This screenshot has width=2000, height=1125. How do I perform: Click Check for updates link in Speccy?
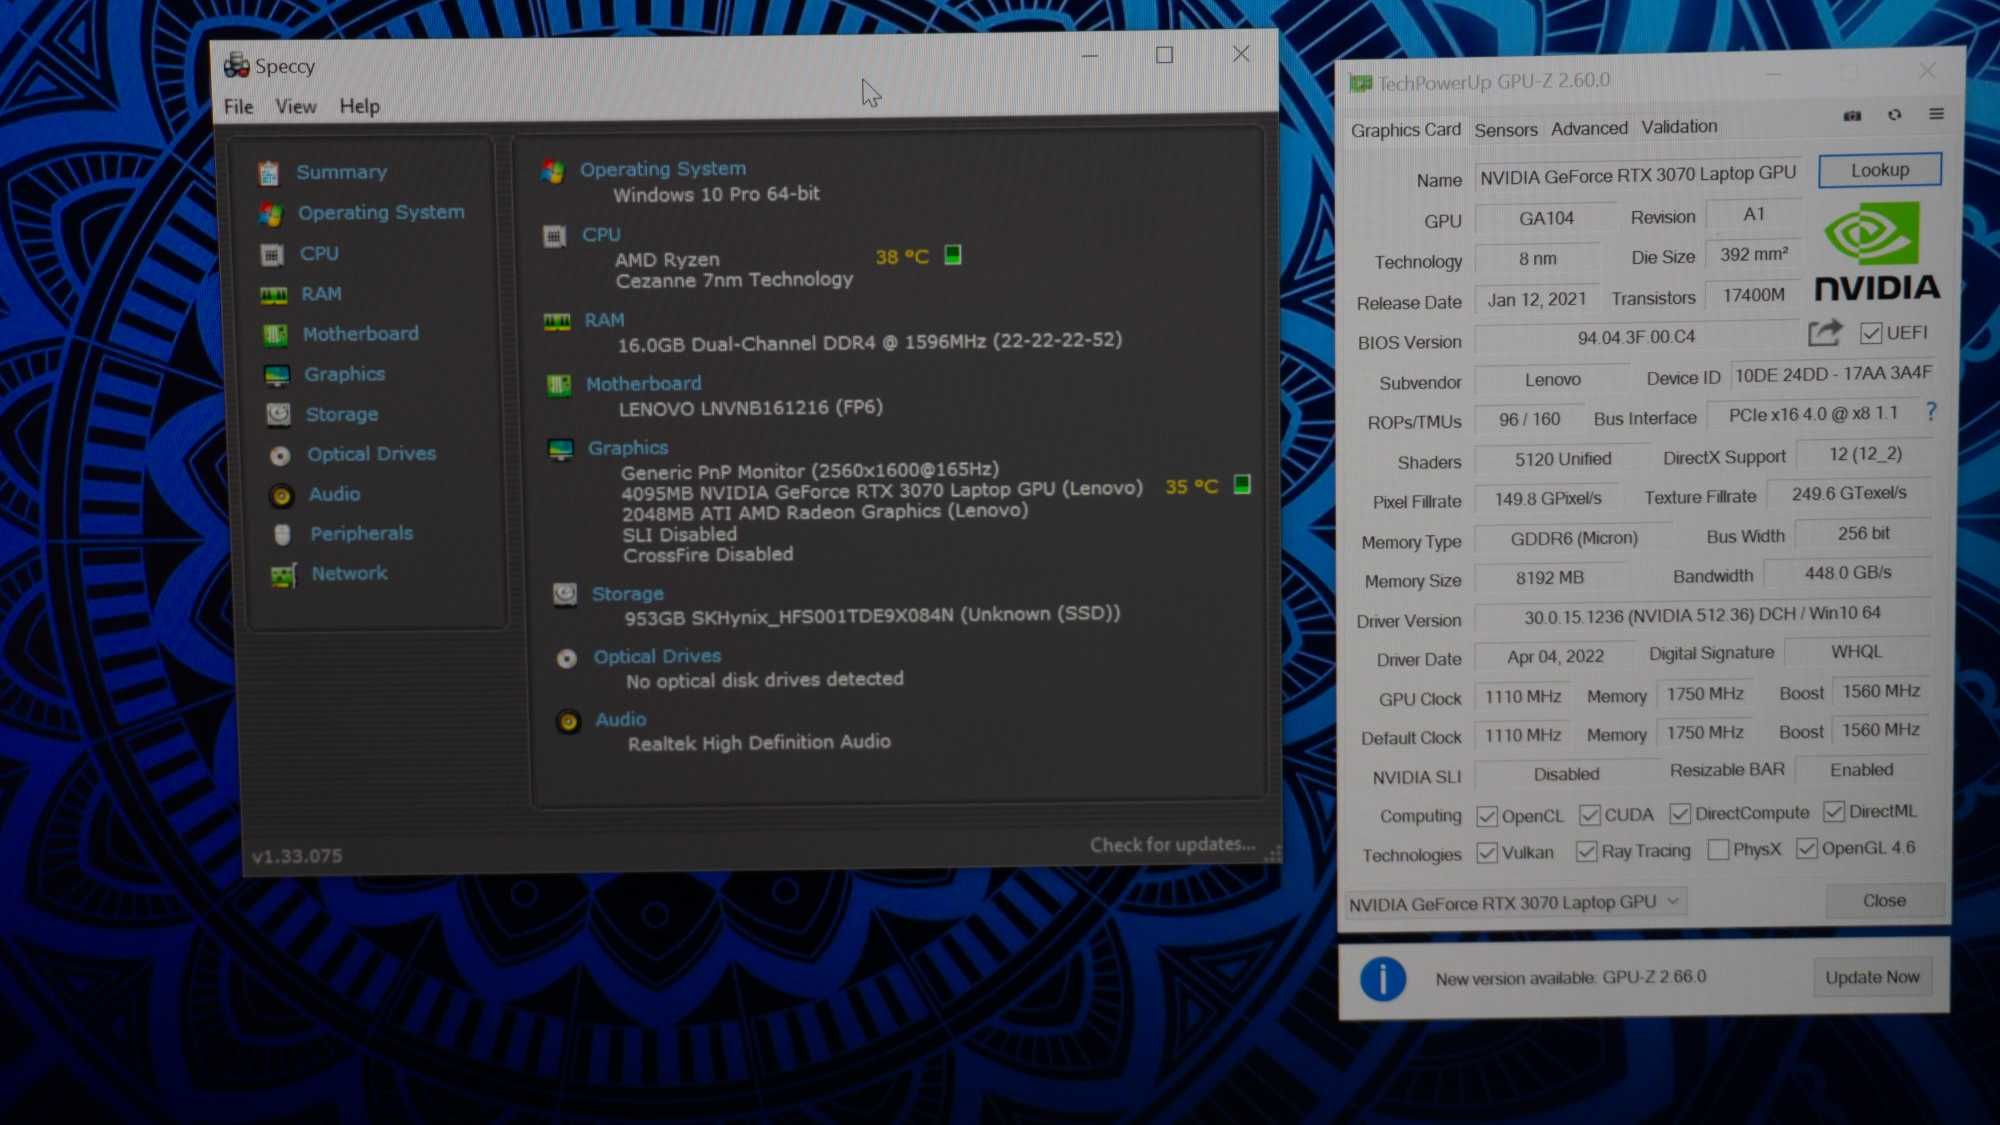tap(1172, 845)
